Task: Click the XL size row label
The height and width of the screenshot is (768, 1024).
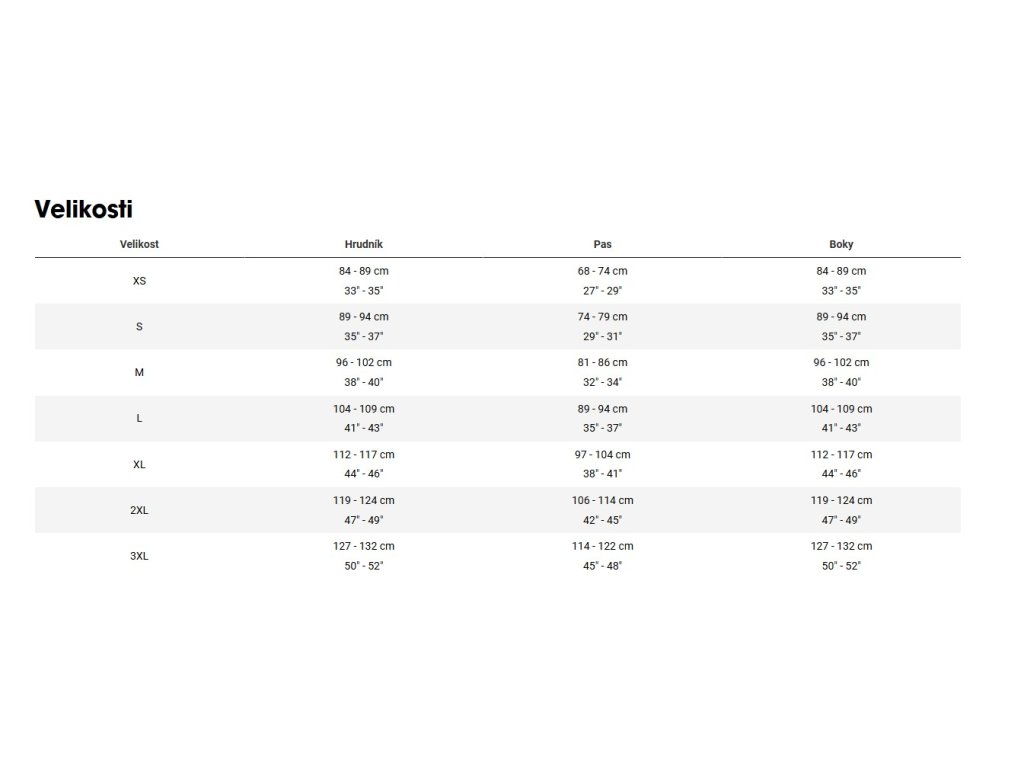Action: click(139, 464)
